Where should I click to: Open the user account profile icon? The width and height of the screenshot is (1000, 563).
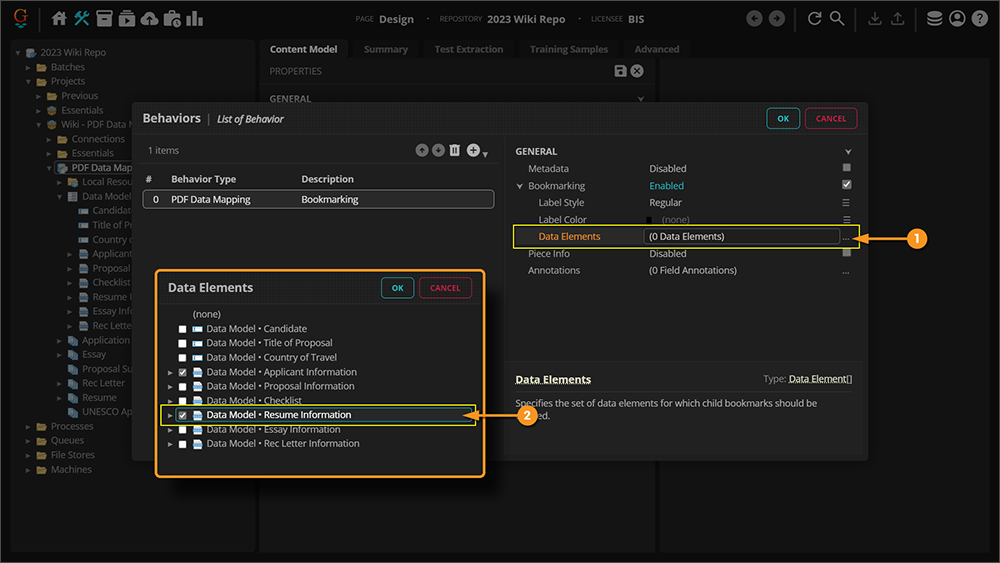pos(957,19)
